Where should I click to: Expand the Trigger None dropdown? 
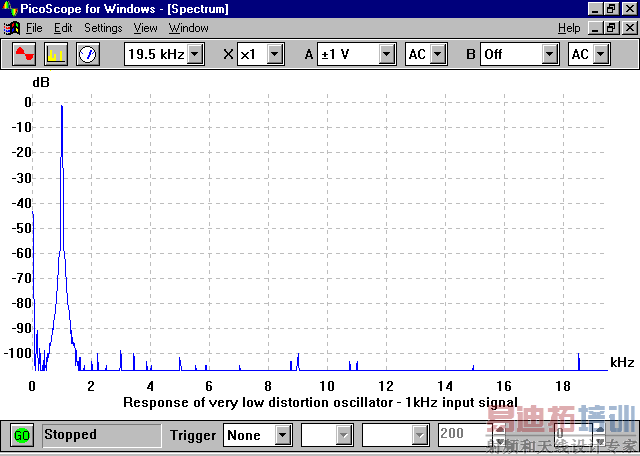tap(283, 435)
